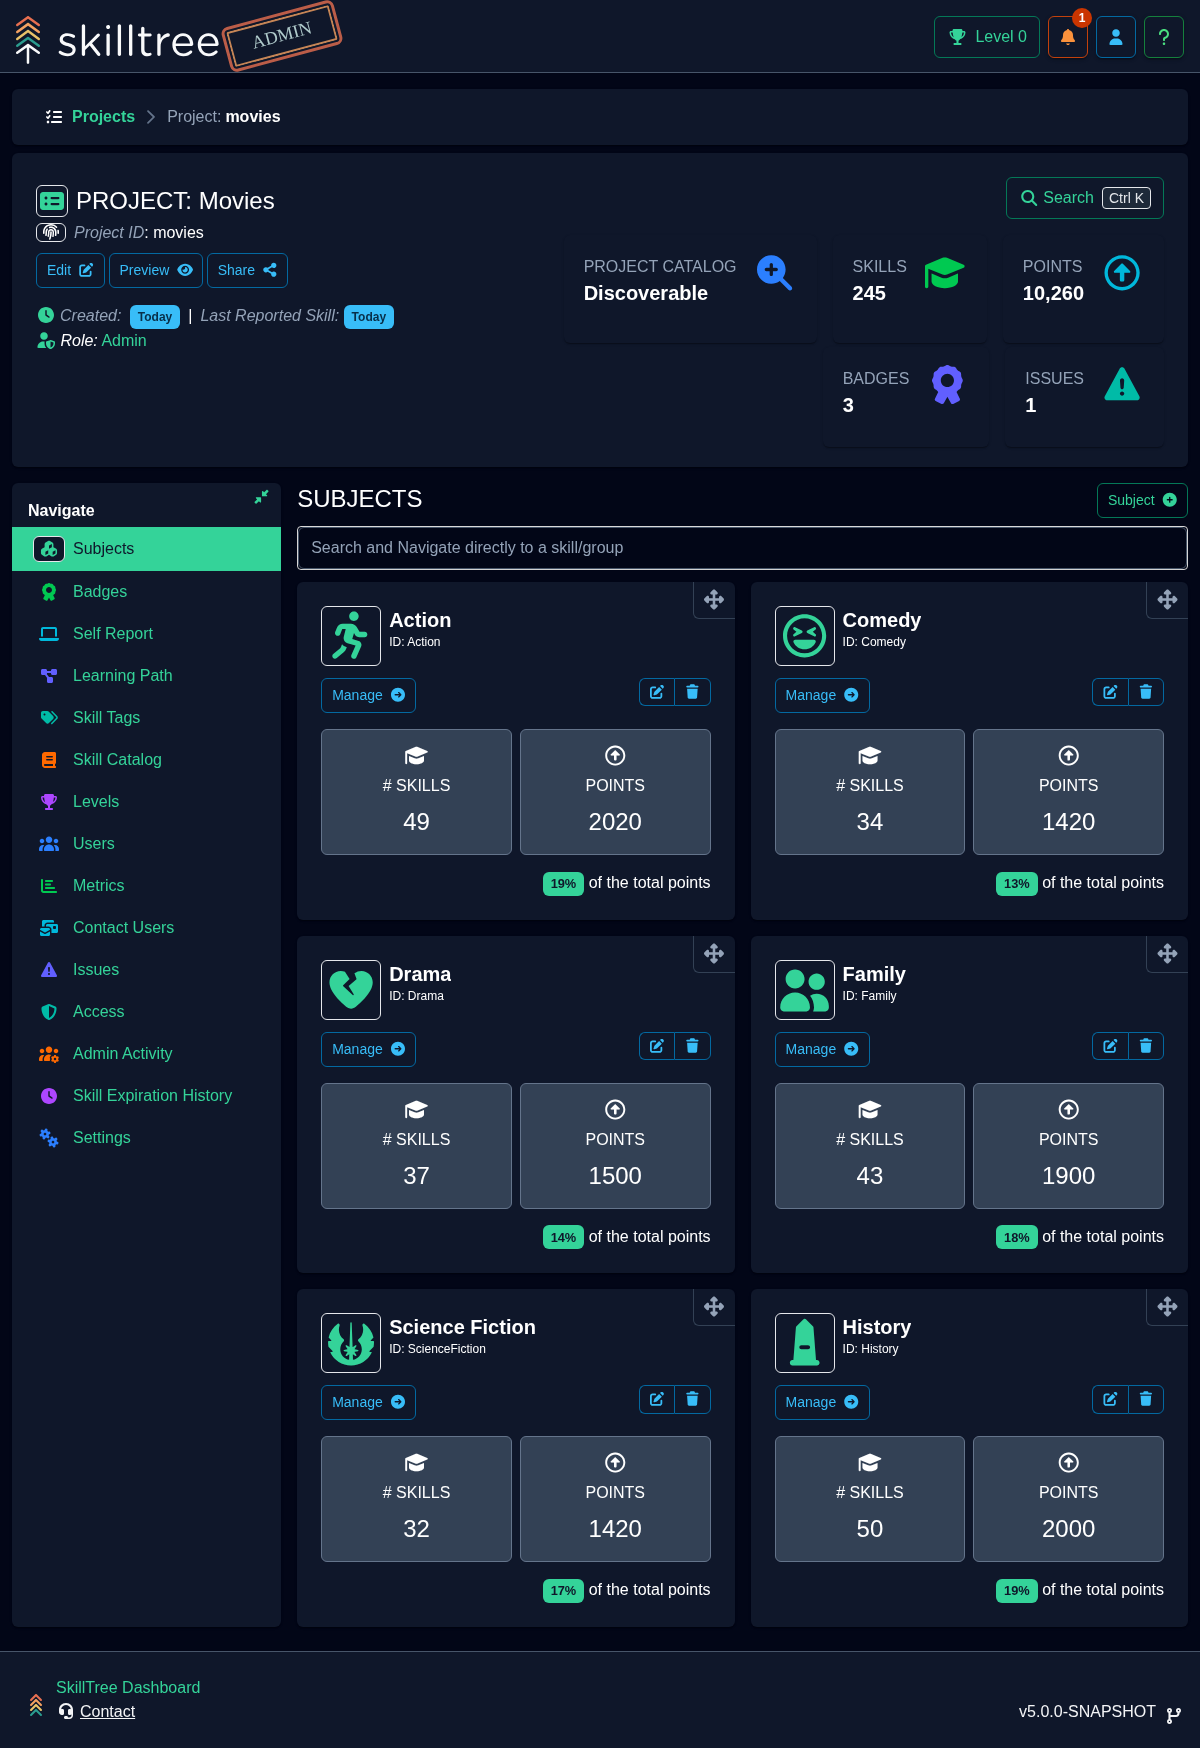This screenshot has height=1748, width=1200.
Task: Click the Action running-person icon
Action: 351,636
